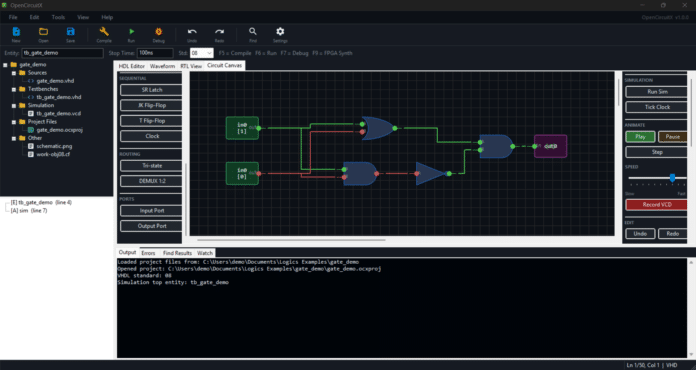Screen dimensions: 696x370
Task: Click the Debug bug icon
Action: tap(158, 31)
